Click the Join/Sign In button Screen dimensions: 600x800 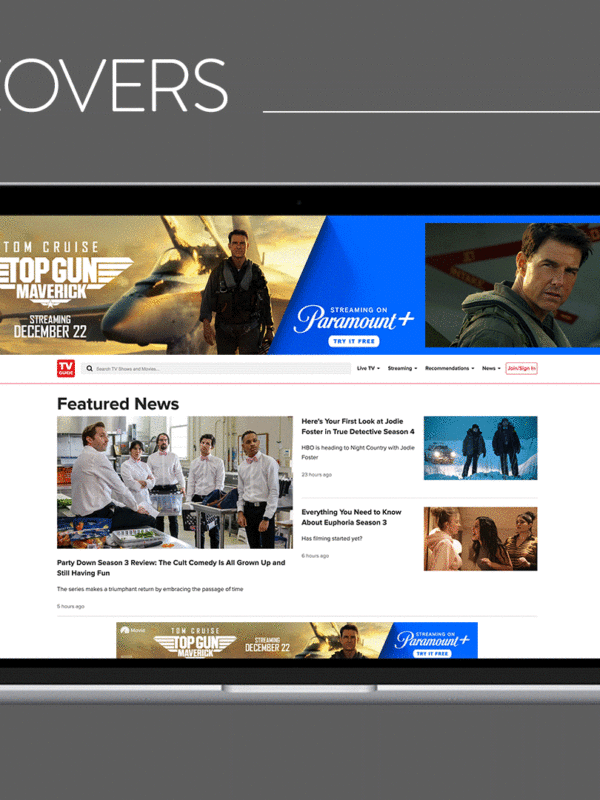[x=521, y=368]
